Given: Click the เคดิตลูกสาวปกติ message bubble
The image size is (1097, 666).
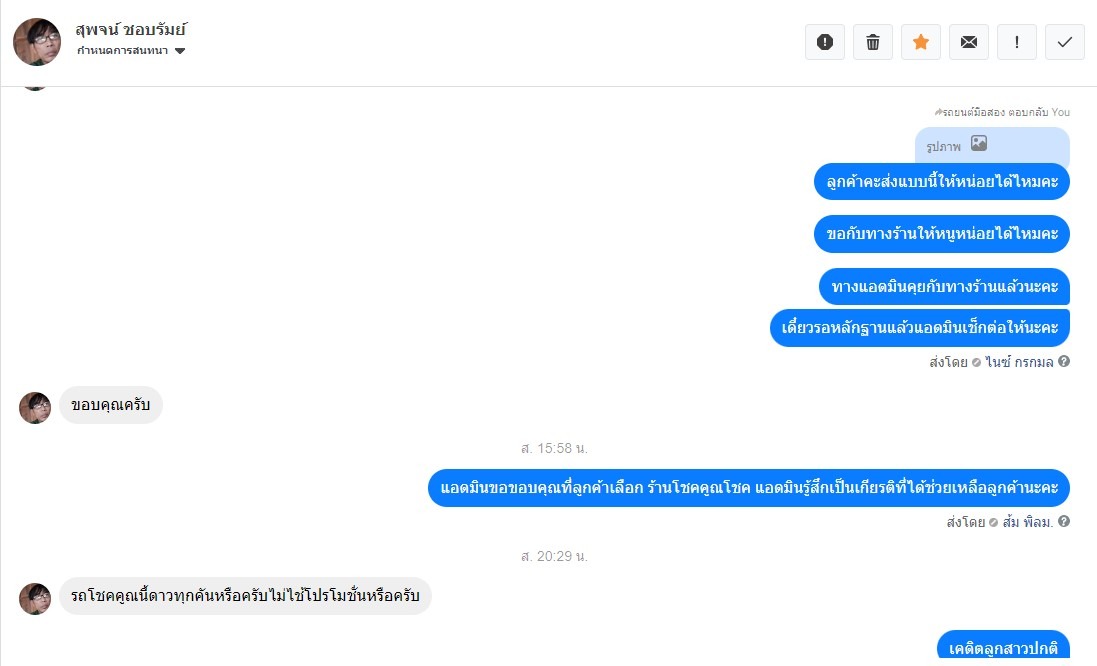Looking at the screenshot, I should tap(1003, 648).
